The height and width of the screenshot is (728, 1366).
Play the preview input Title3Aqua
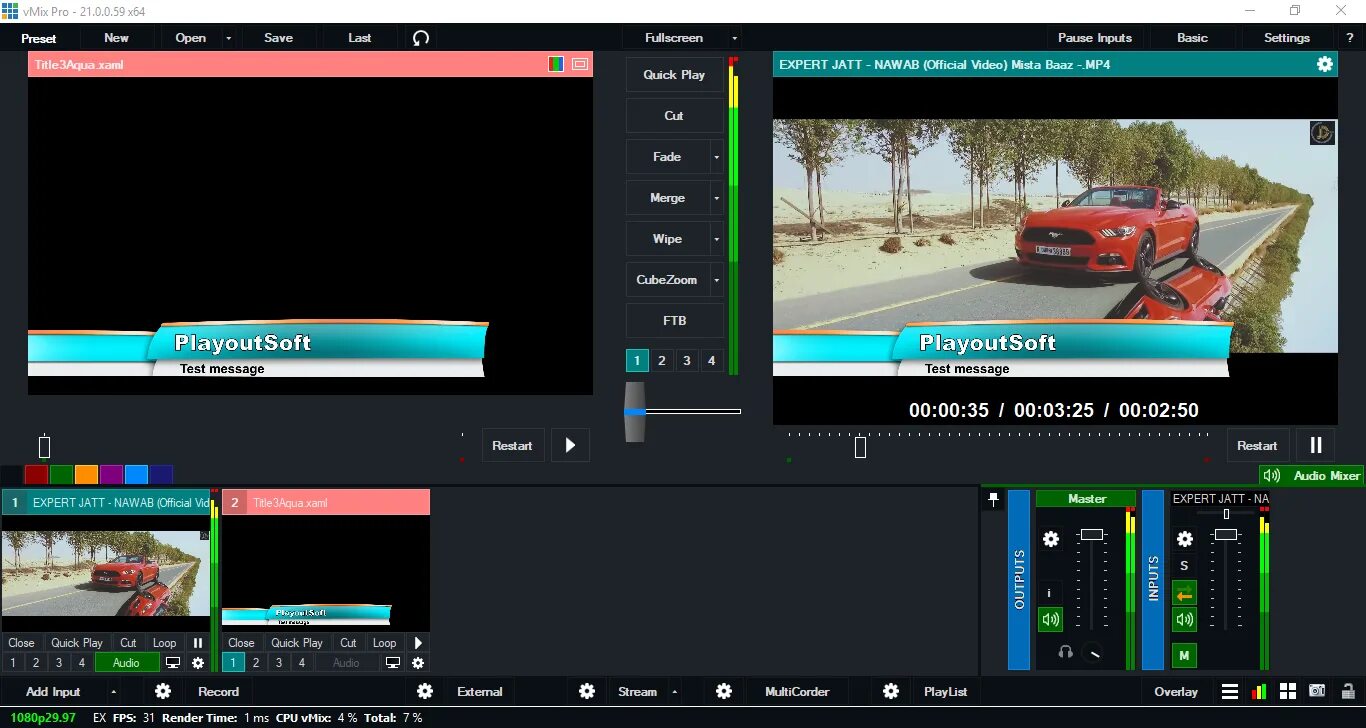pos(570,445)
